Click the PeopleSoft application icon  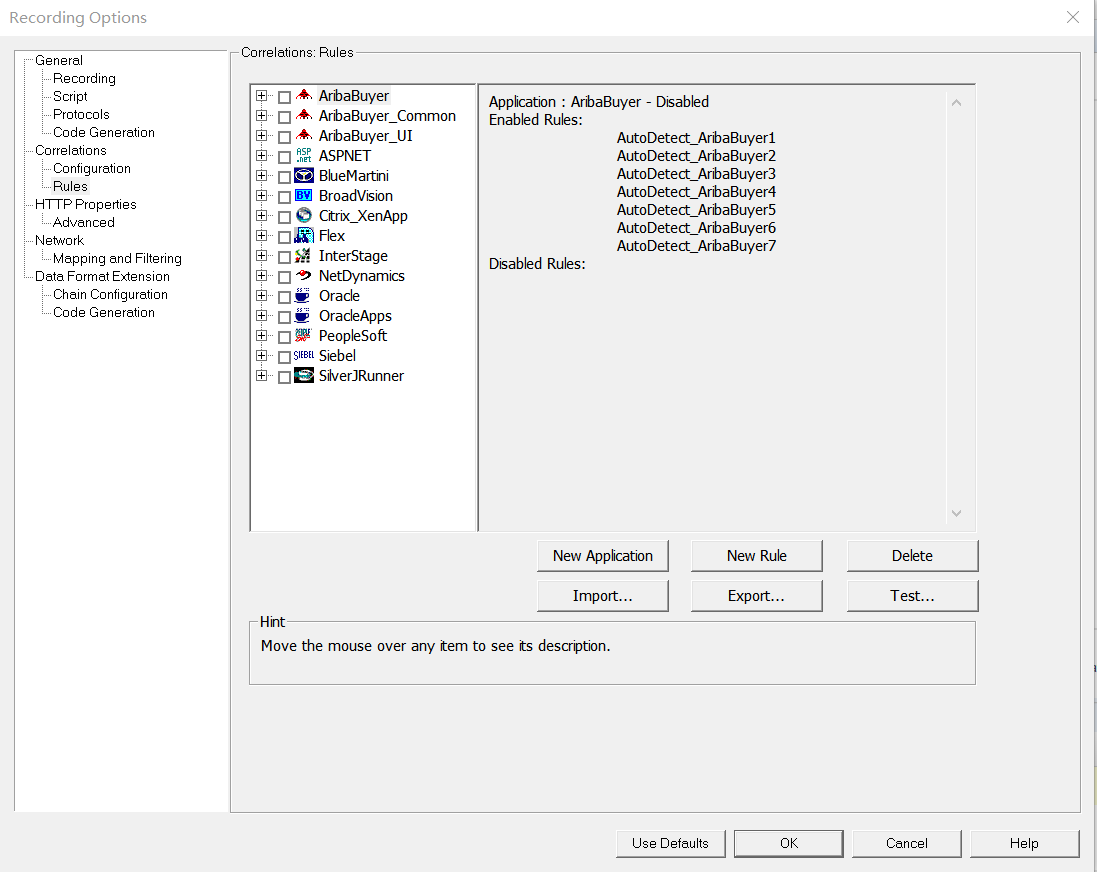[x=304, y=335]
